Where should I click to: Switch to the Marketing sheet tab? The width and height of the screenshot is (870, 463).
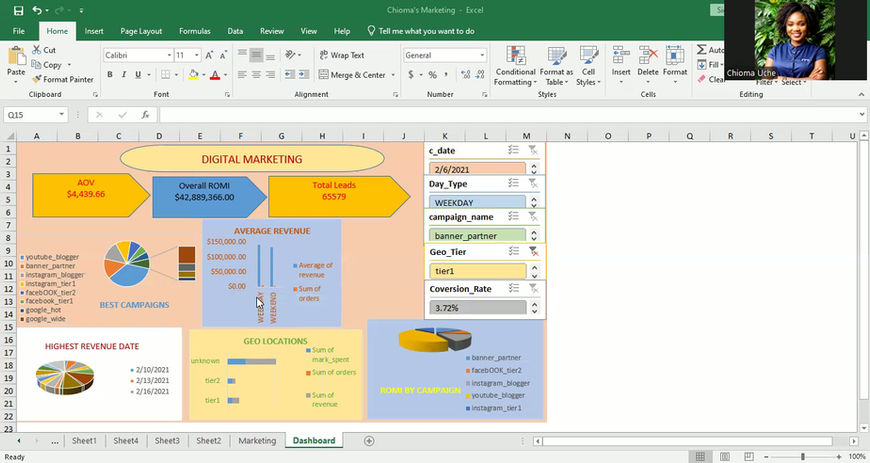257,441
